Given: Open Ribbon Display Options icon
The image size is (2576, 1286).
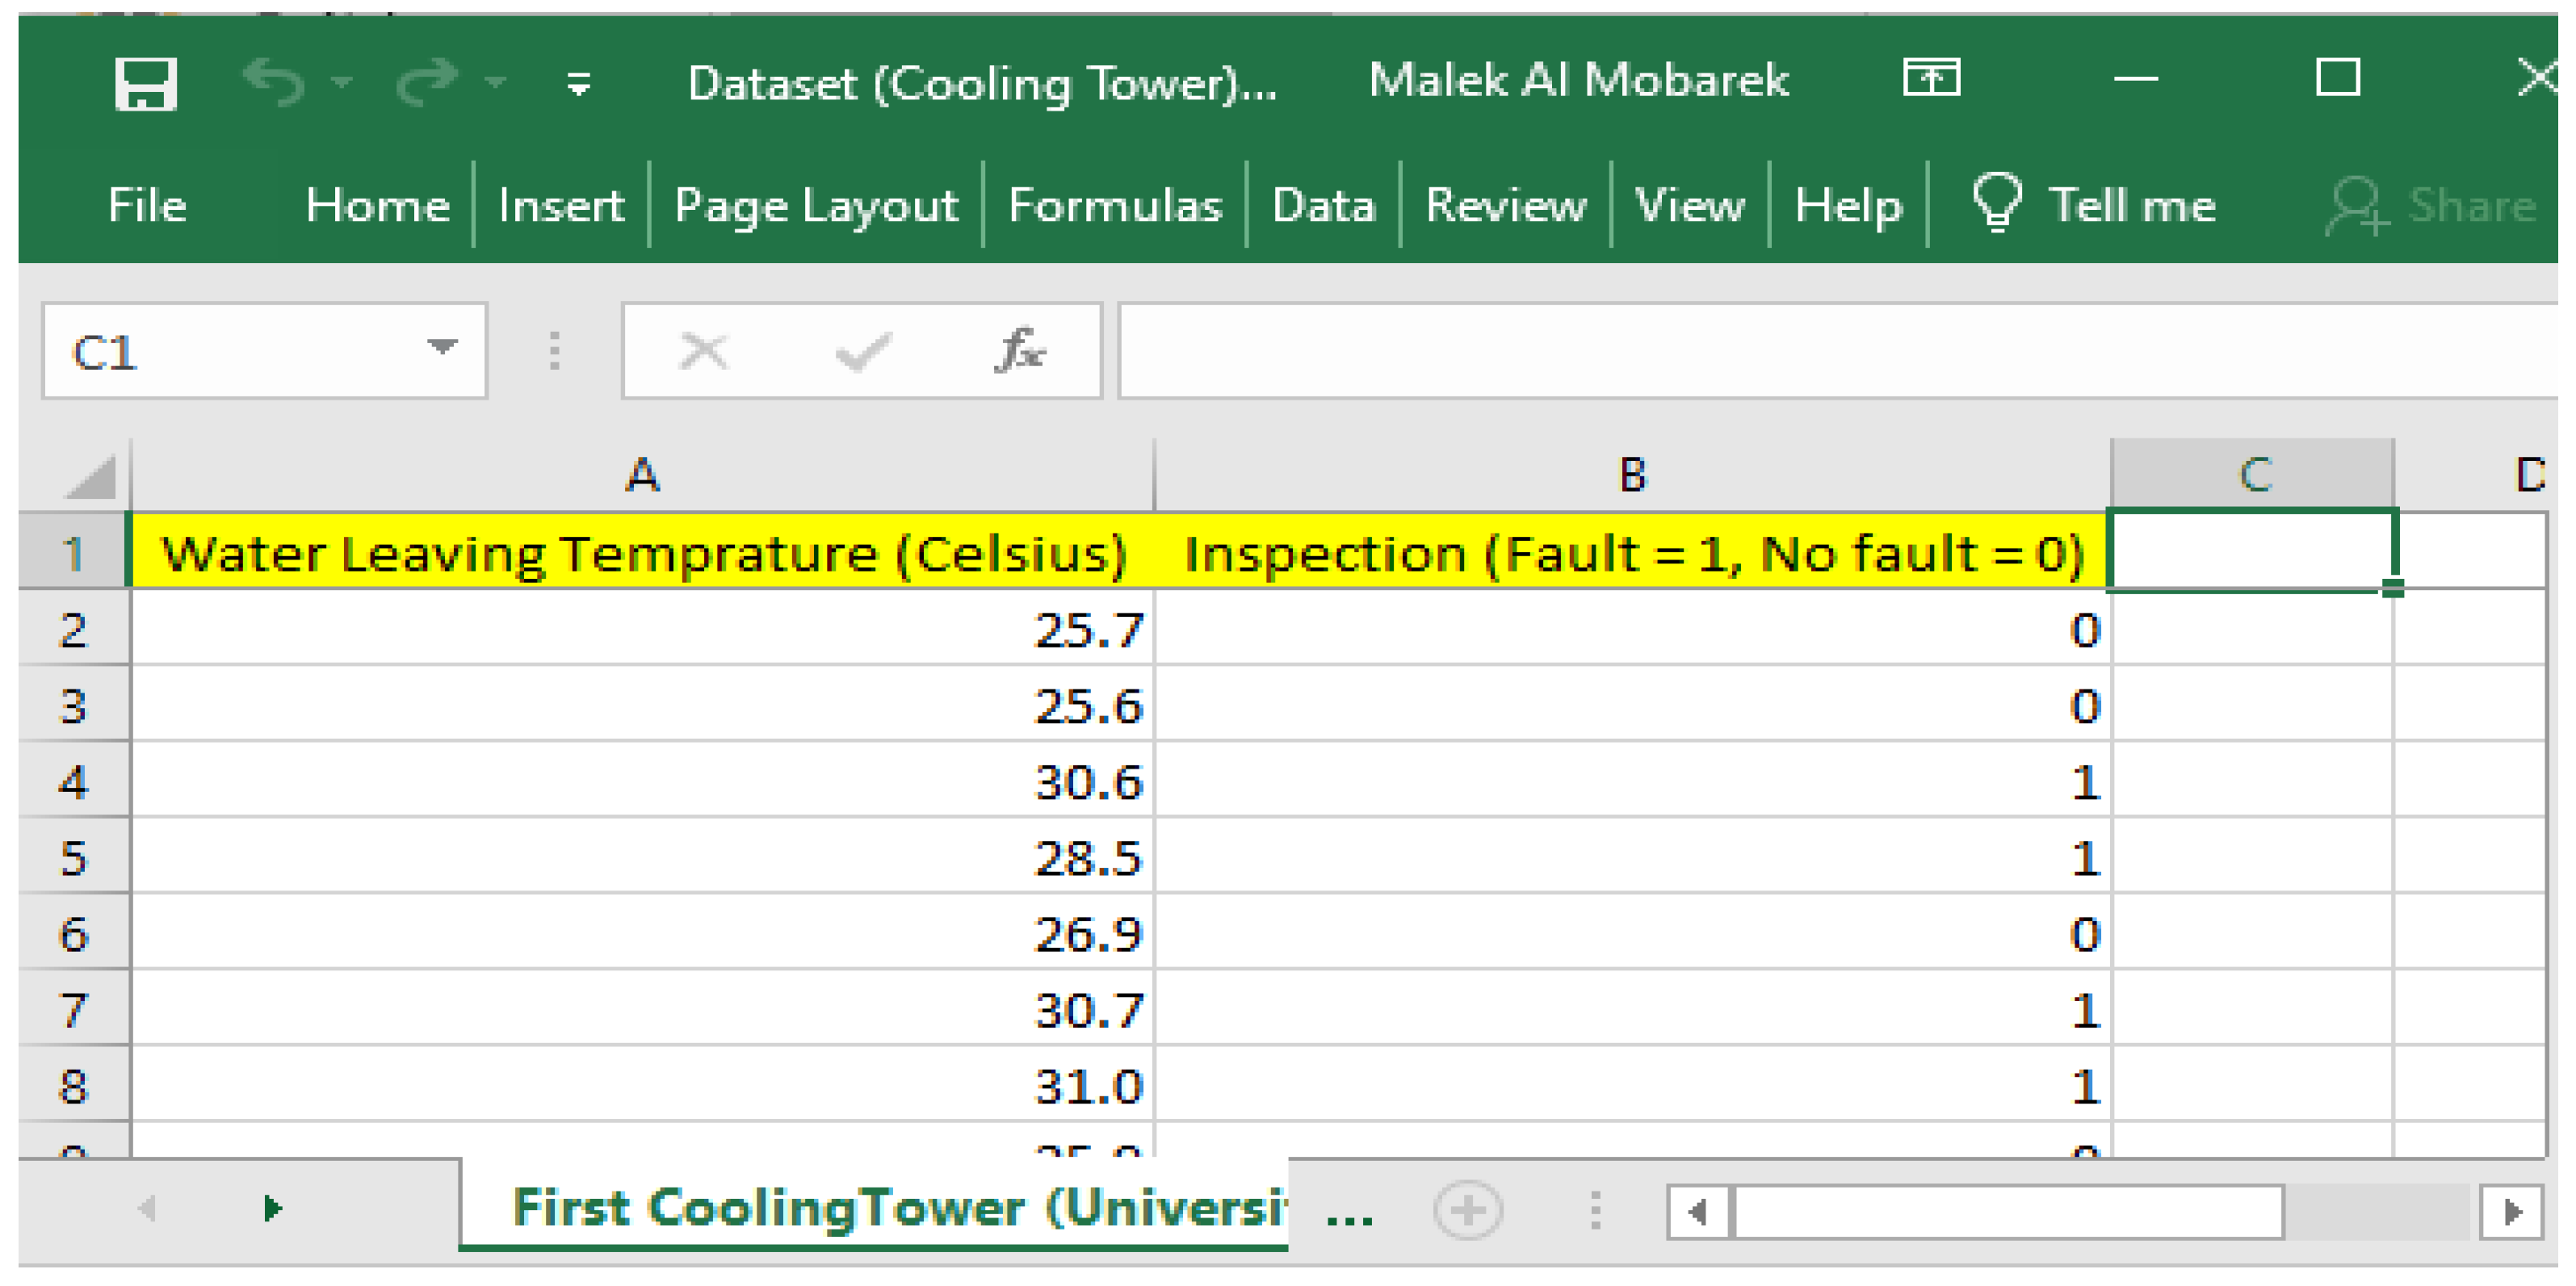Looking at the screenshot, I should 1930,78.
